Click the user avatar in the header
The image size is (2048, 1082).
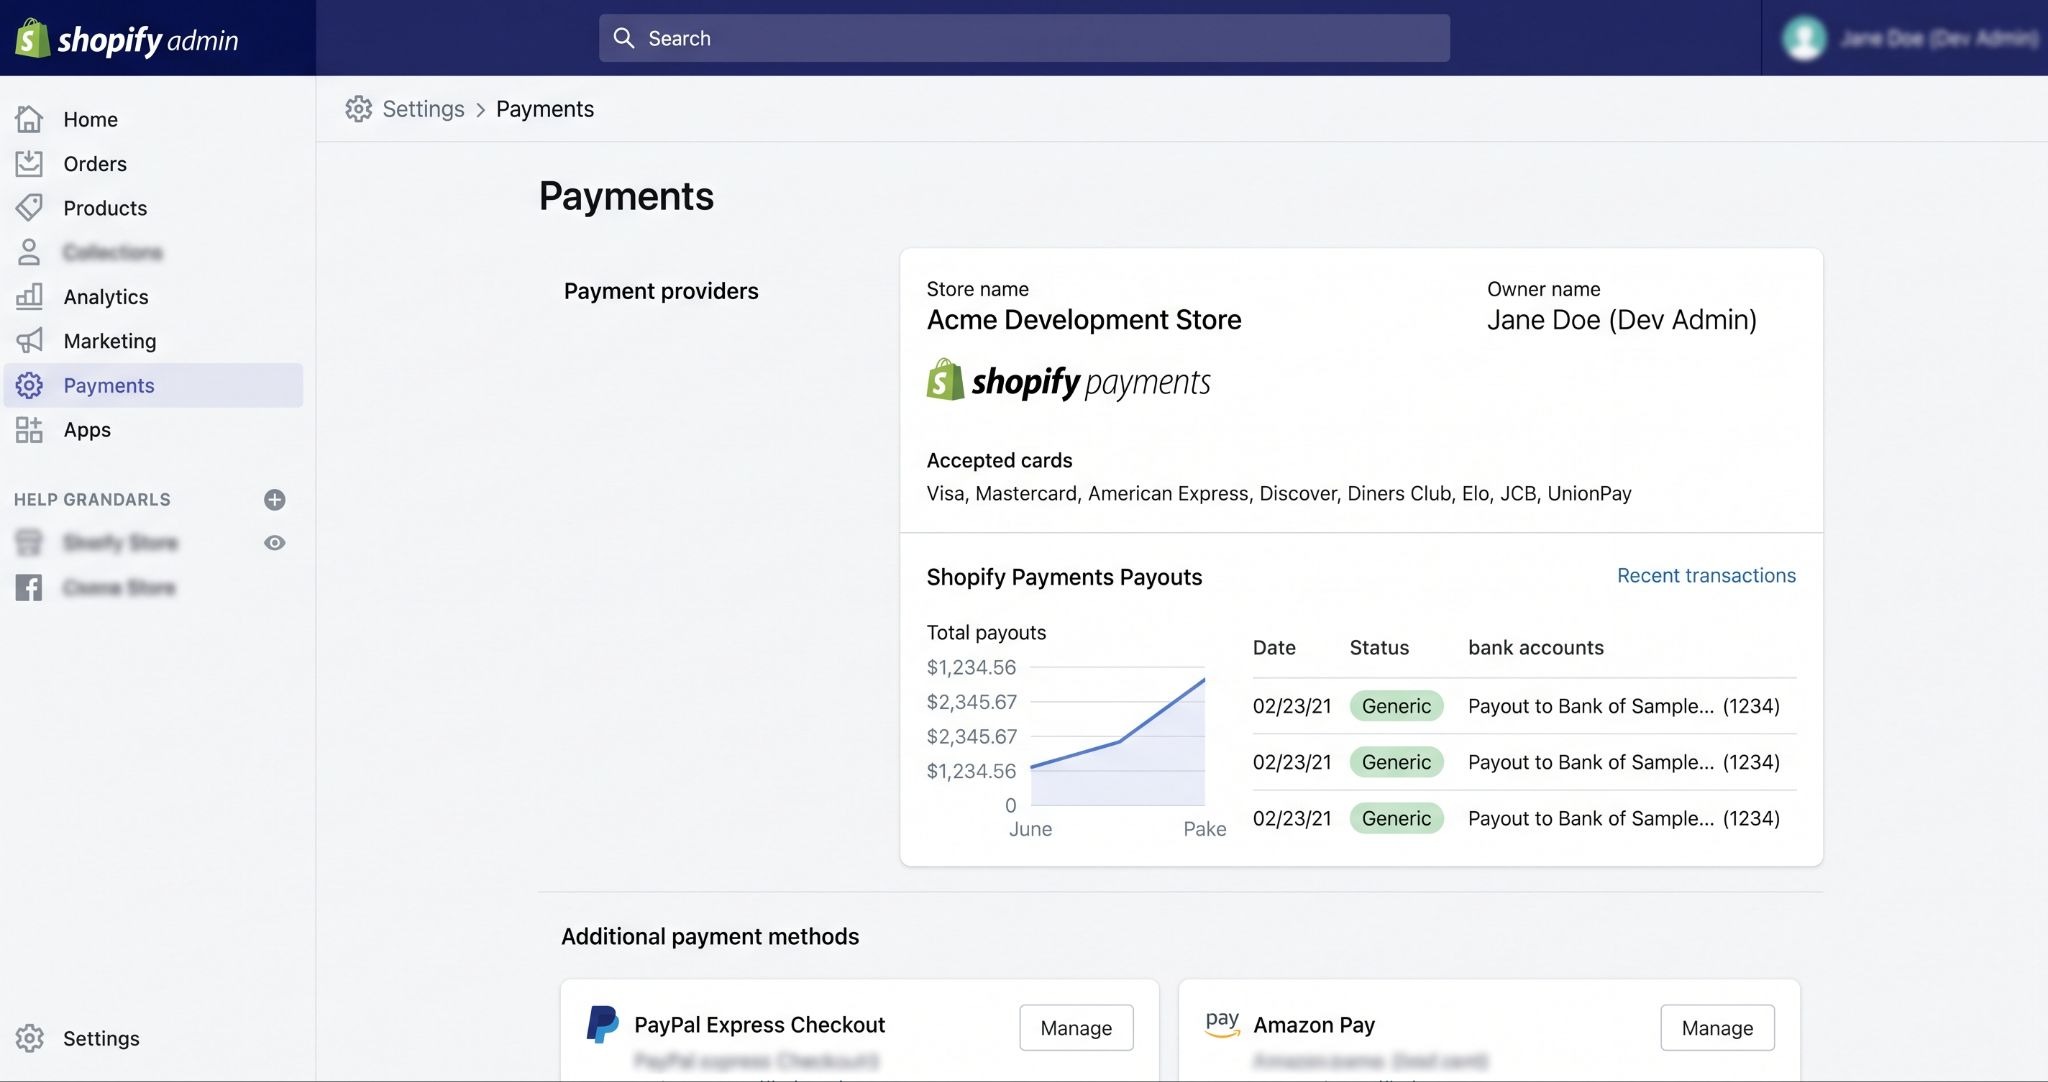pos(1804,38)
